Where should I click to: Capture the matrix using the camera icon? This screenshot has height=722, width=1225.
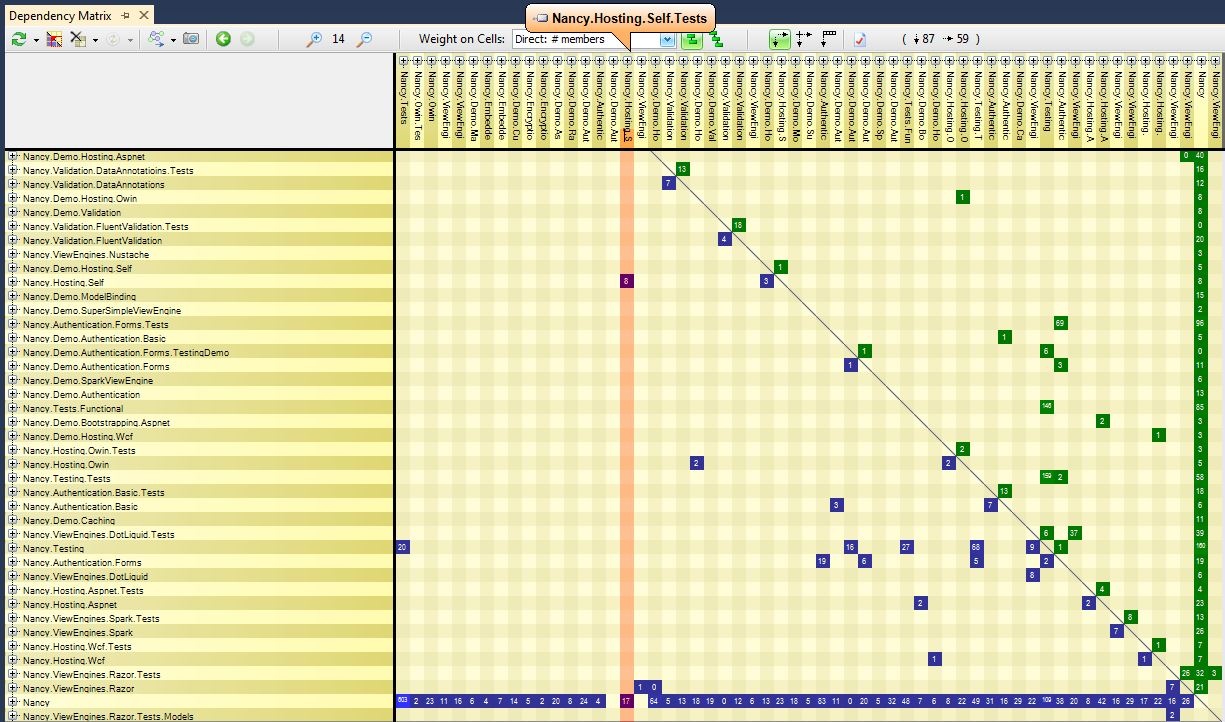click(191, 39)
